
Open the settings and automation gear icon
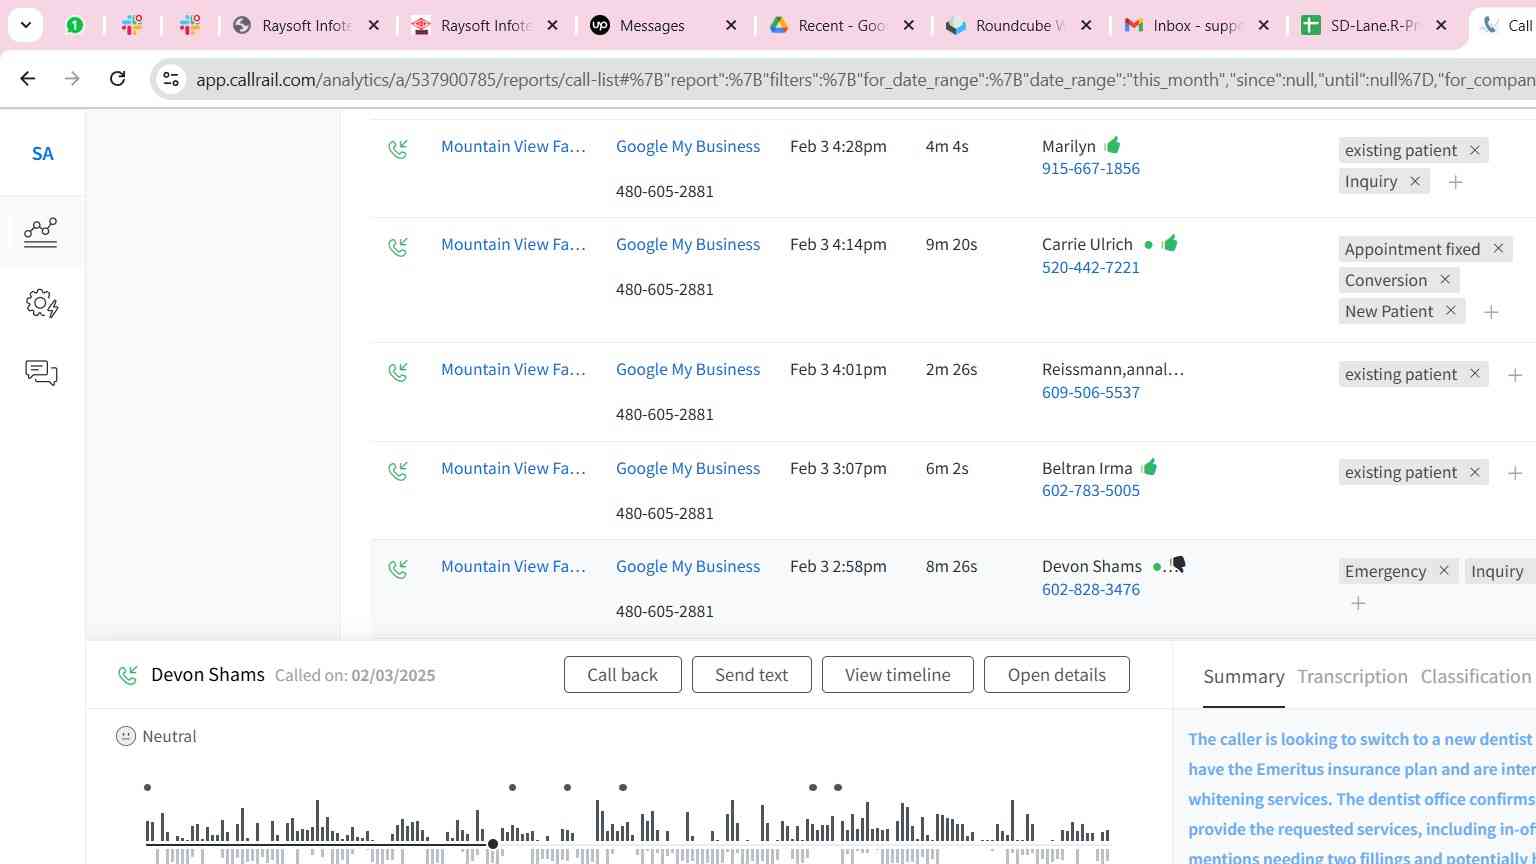click(x=42, y=303)
